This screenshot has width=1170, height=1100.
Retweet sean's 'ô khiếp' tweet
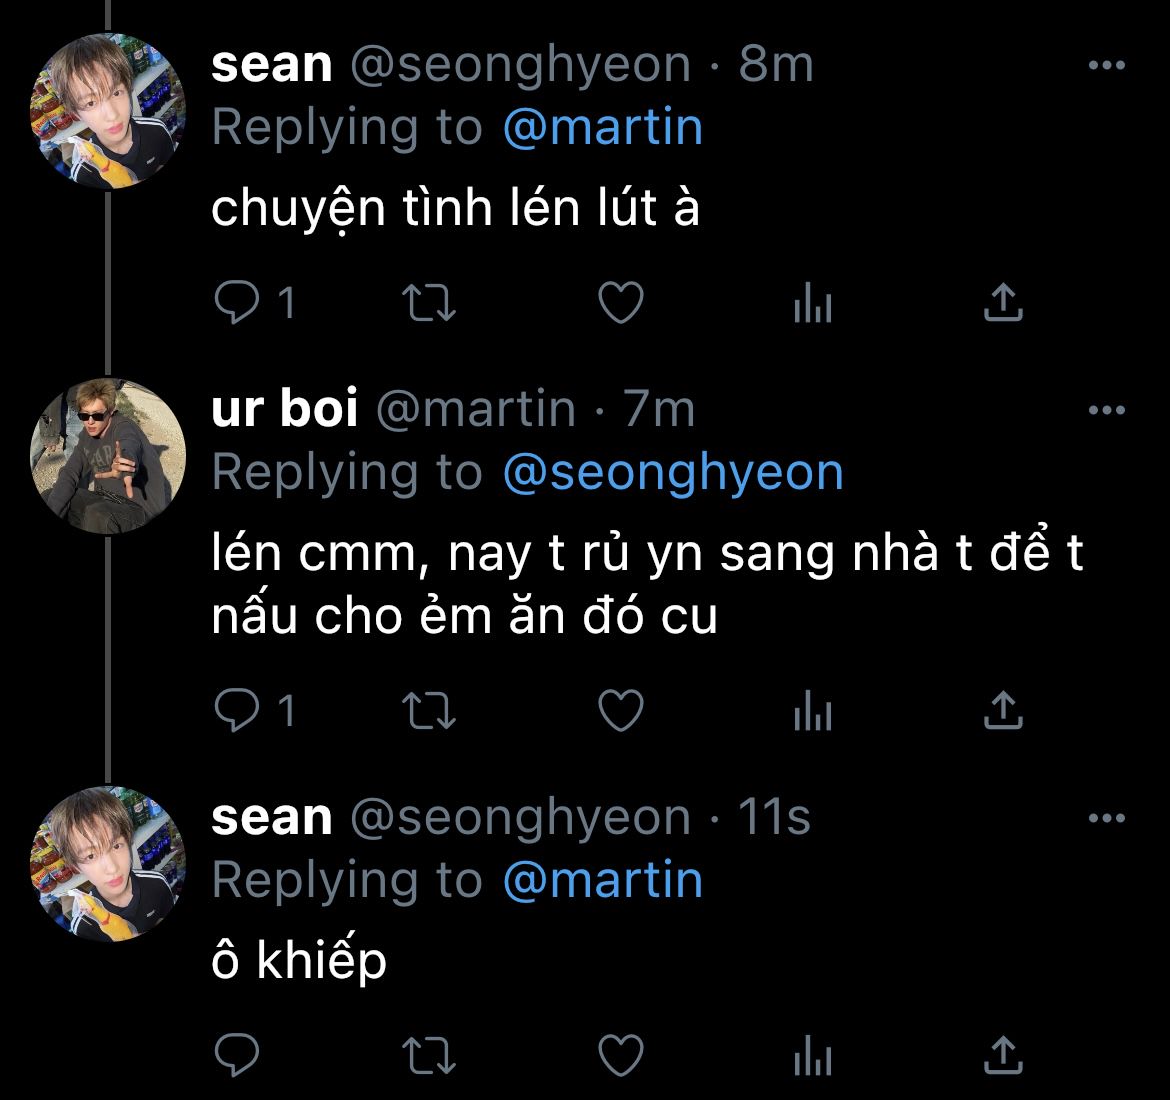[428, 1055]
